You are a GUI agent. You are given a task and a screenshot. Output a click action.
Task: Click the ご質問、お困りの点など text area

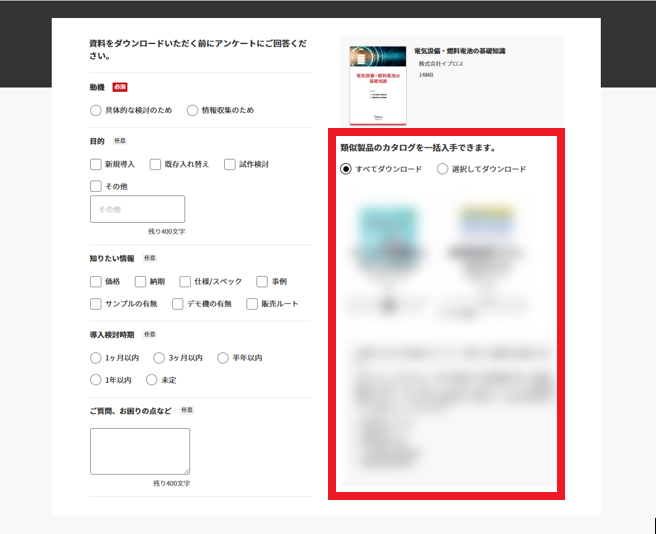[140, 451]
